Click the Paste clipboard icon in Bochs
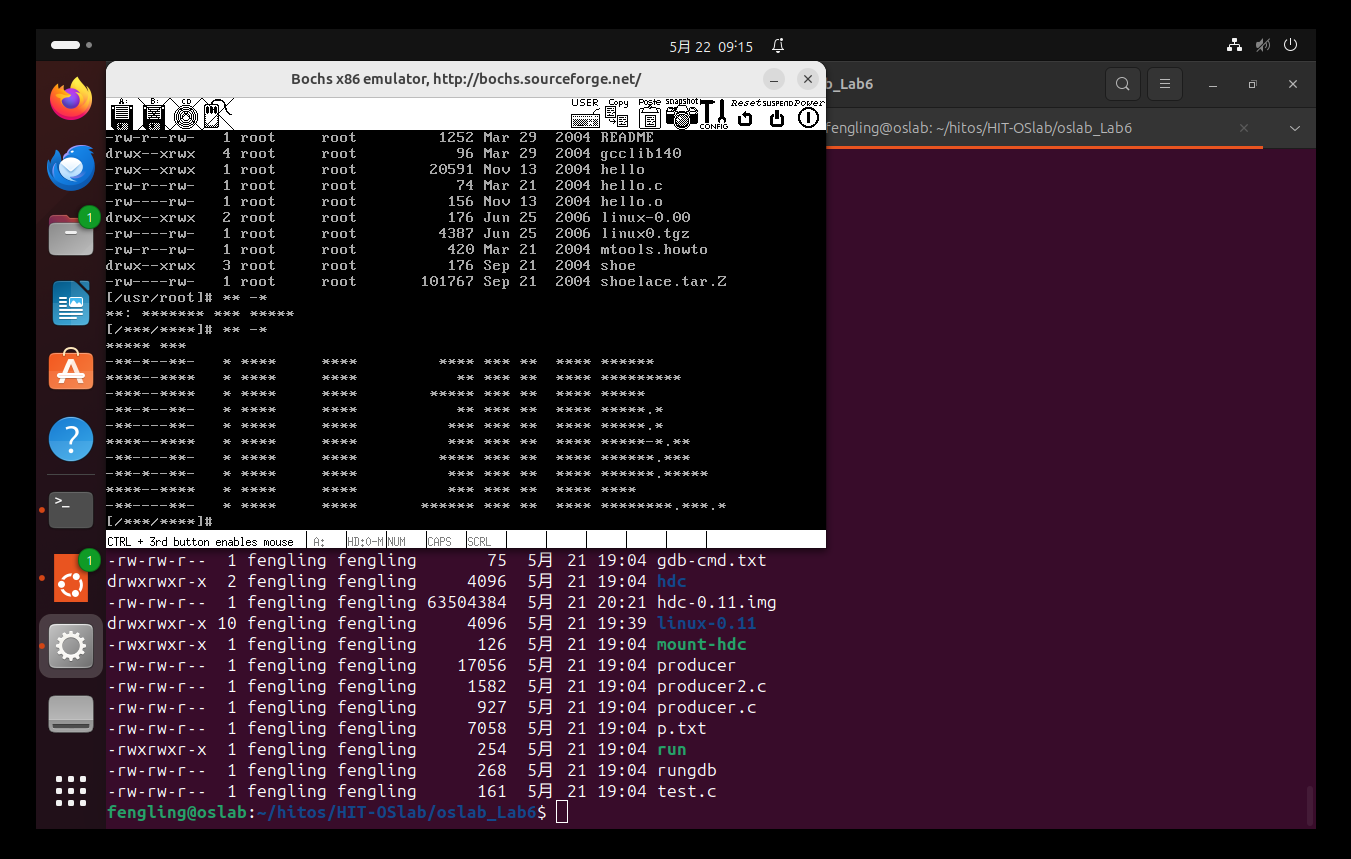Screen dimensions: 1351x859 tap(650, 115)
